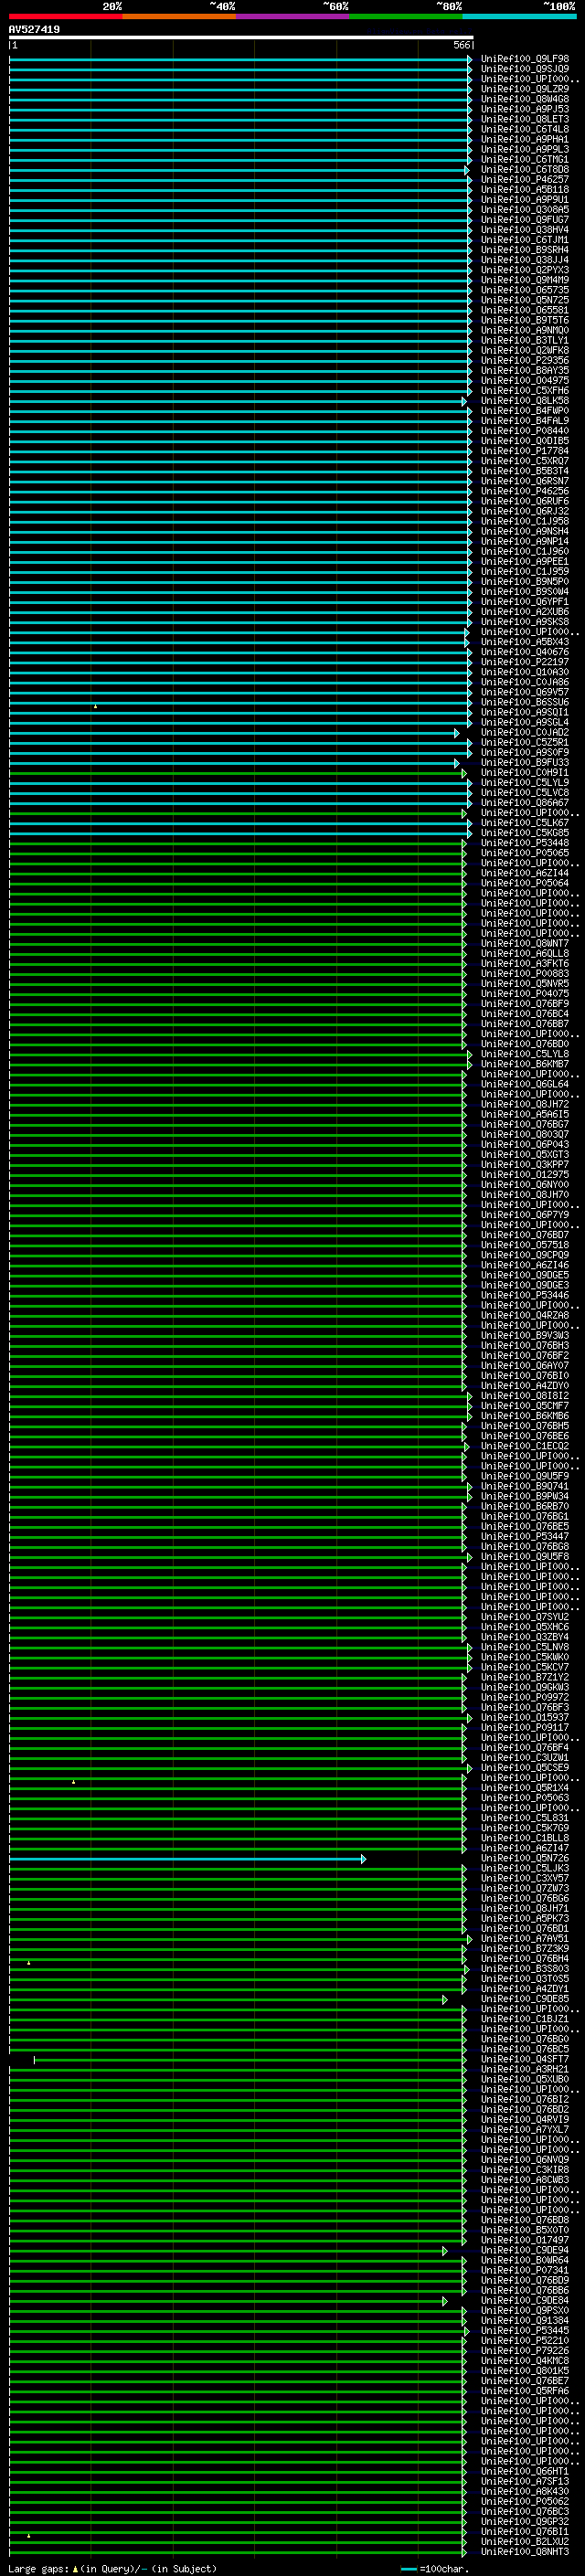Click UniRef100_Q38HV4 hit label
This screenshot has height=2576, width=585.
tap(525, 230)
